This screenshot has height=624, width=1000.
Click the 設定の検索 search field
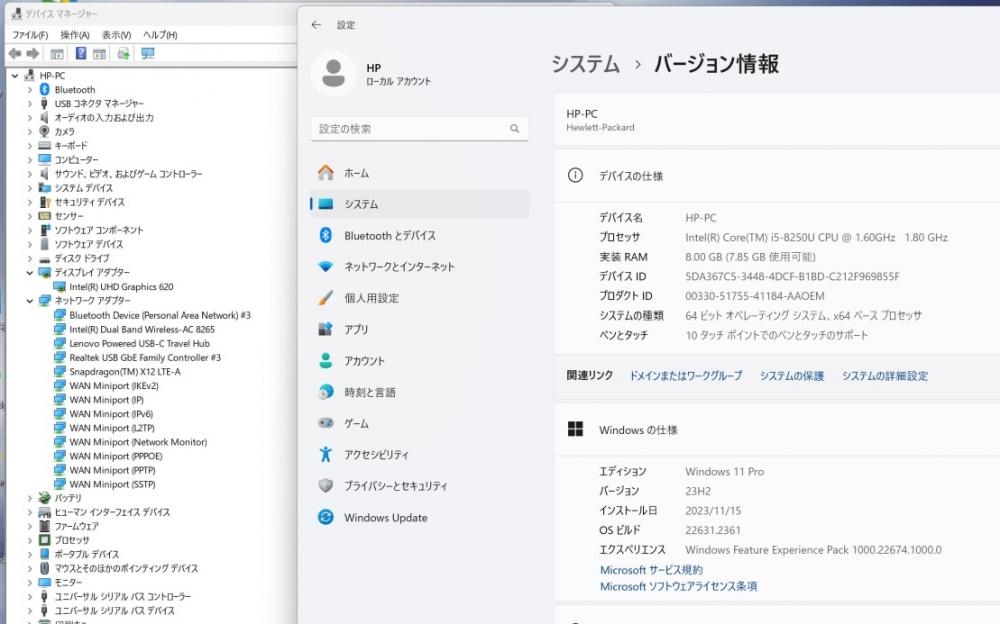420,129
